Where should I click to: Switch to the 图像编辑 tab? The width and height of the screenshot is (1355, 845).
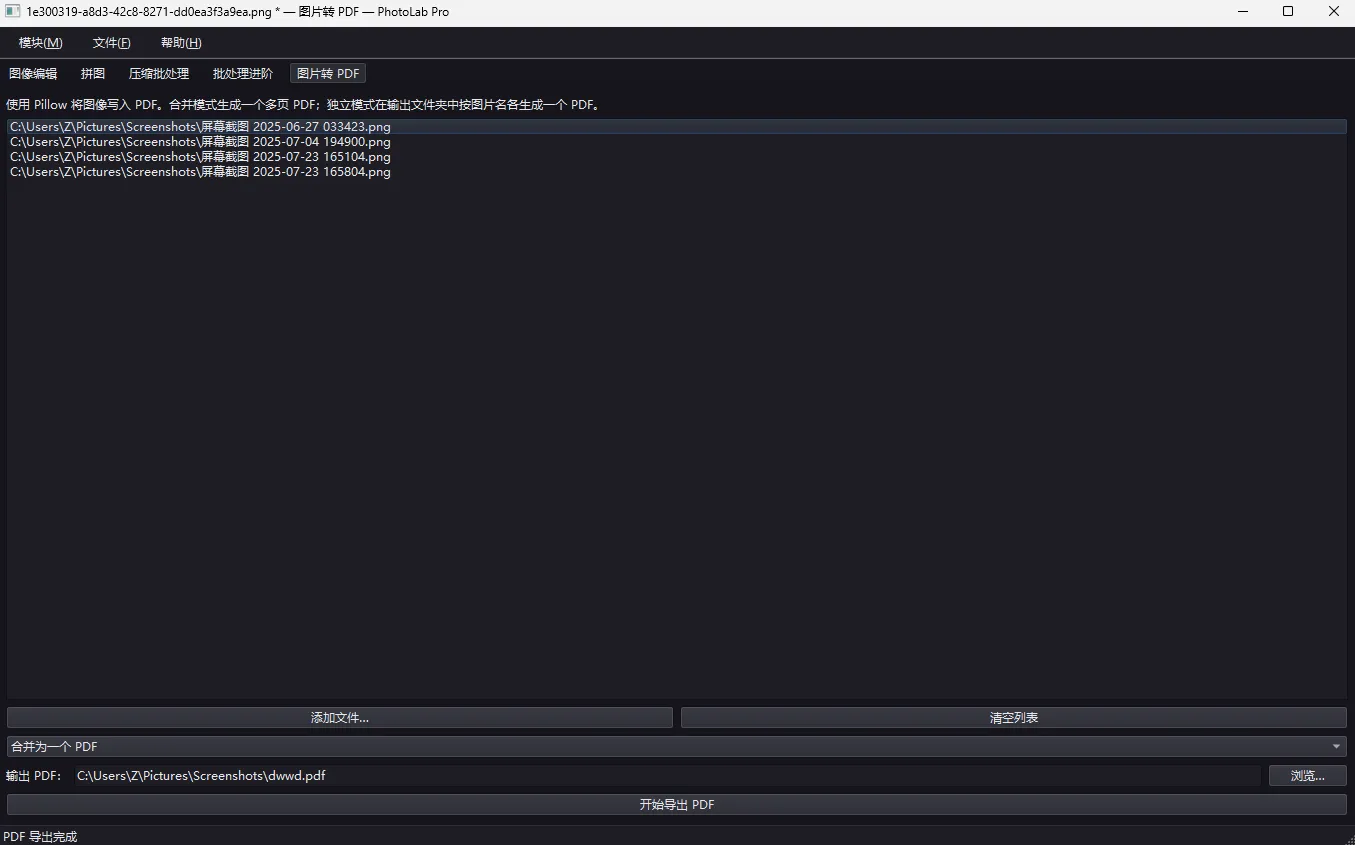click(x=33, y=74)
